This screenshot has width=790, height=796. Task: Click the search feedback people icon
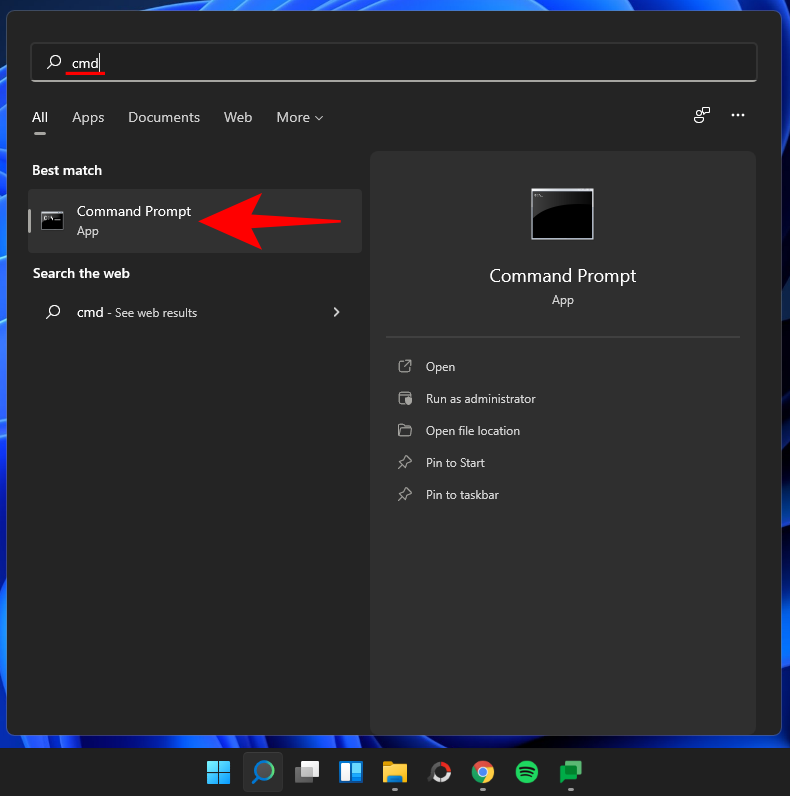pyautogui.click(x=702, y=116)
